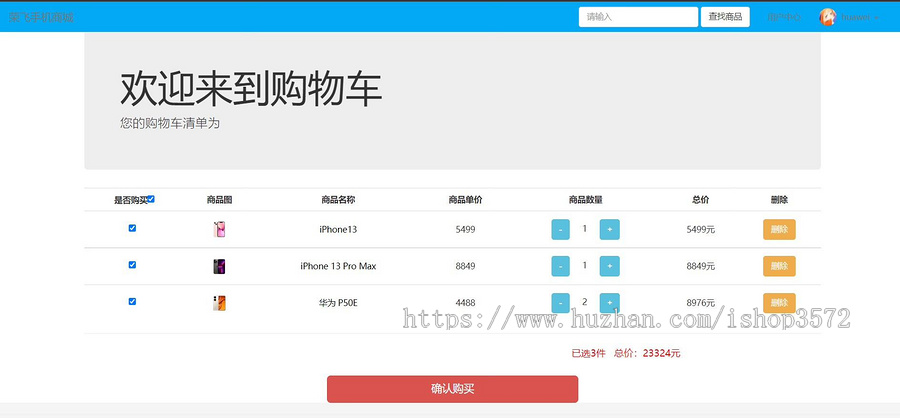Click the 华为 P50E product name
Screen dimensions: 900x418
(x=338, y=303)
